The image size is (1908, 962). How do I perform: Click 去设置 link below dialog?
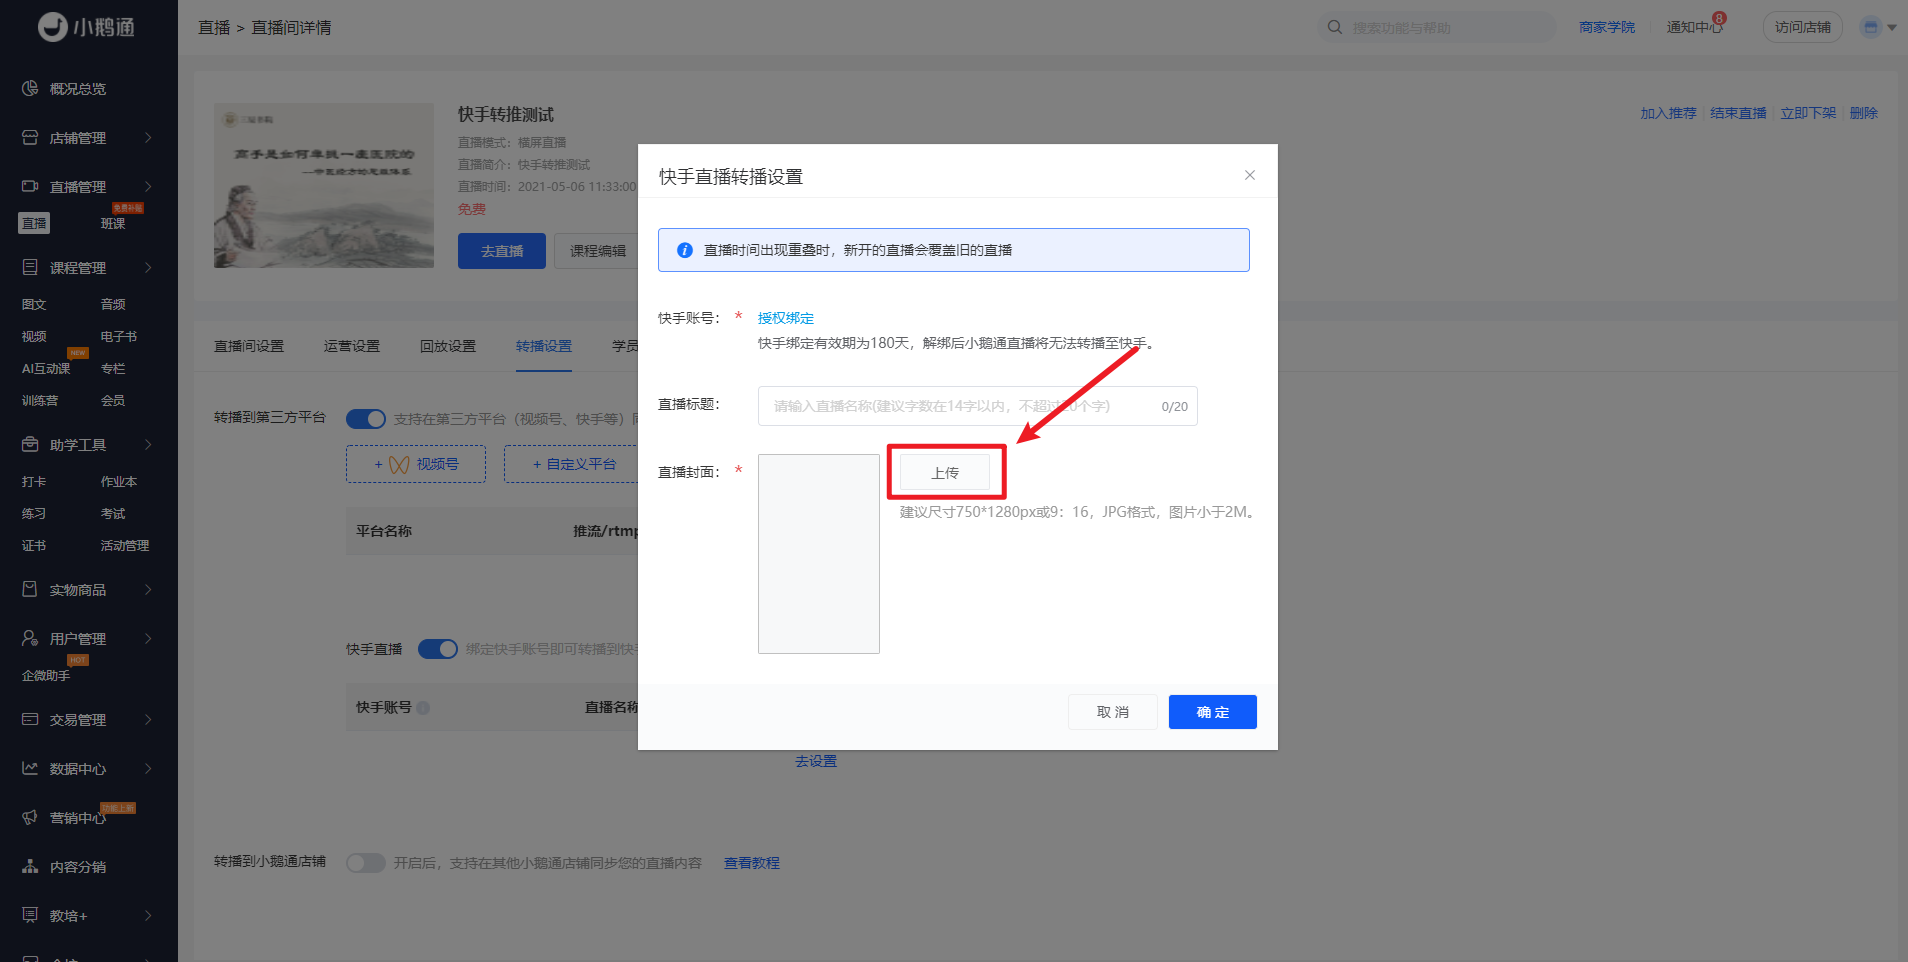(x=816, y=761)
